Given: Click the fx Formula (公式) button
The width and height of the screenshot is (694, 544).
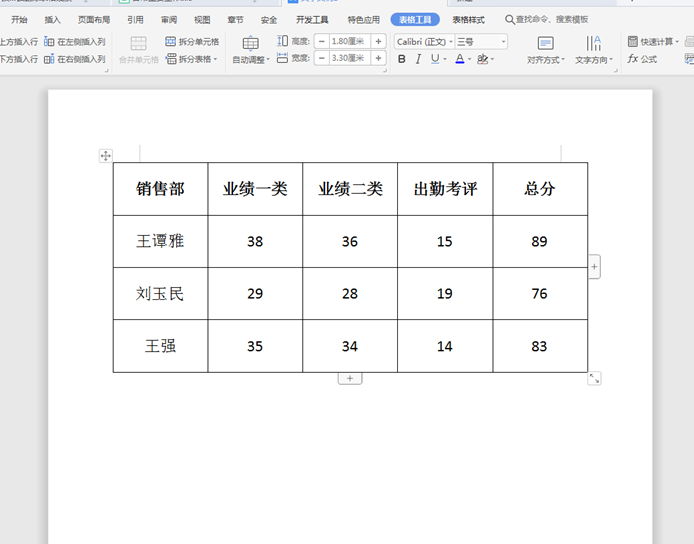Looking at the screenshot, I should pos(642,59).
